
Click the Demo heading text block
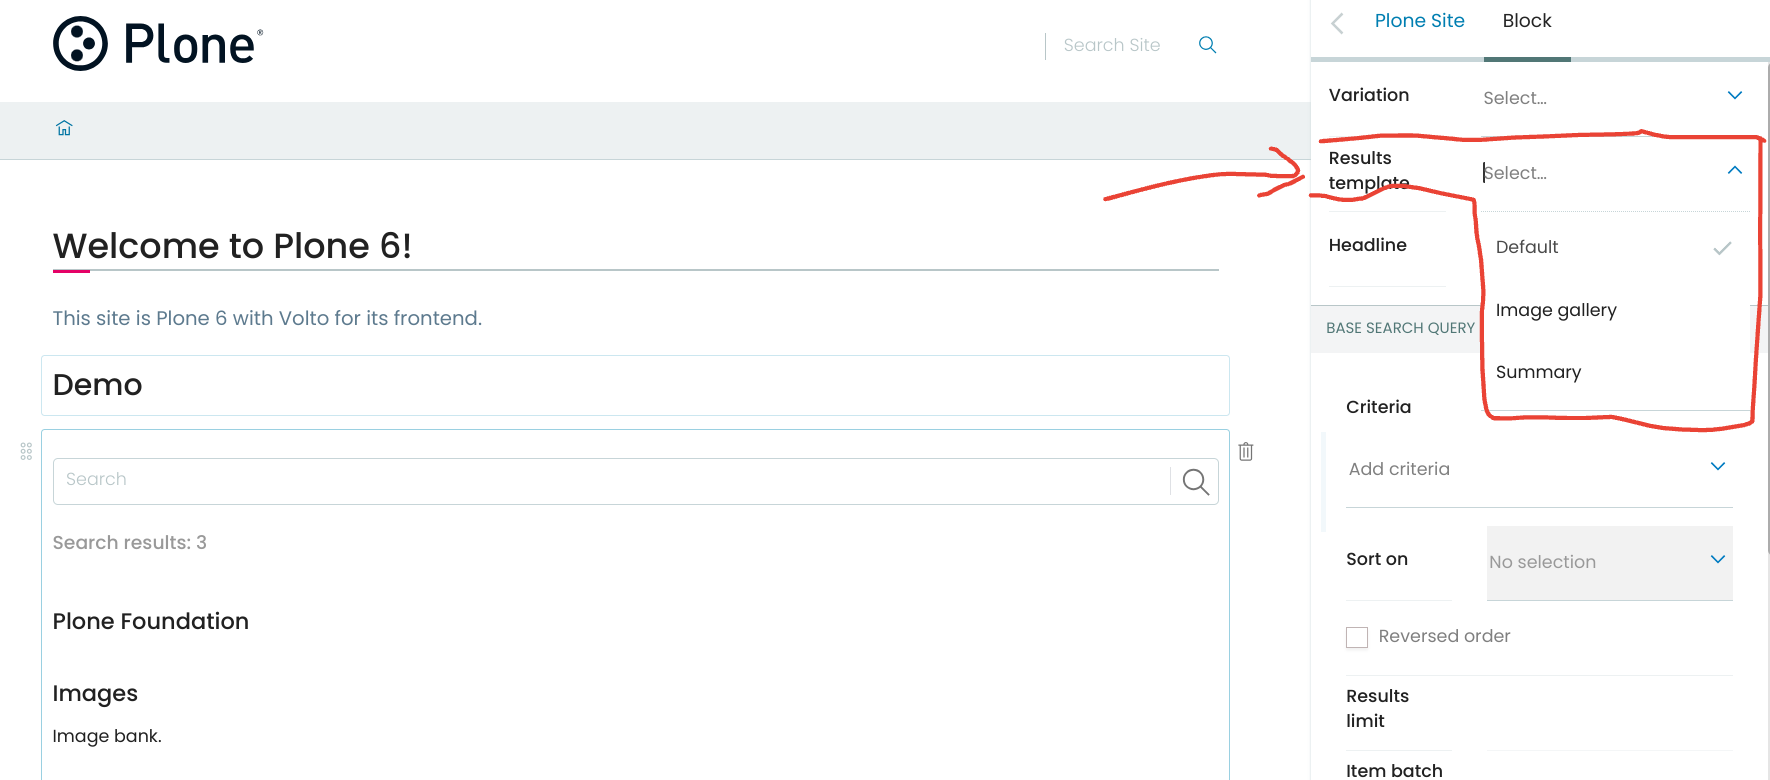[x=635, y=385]
